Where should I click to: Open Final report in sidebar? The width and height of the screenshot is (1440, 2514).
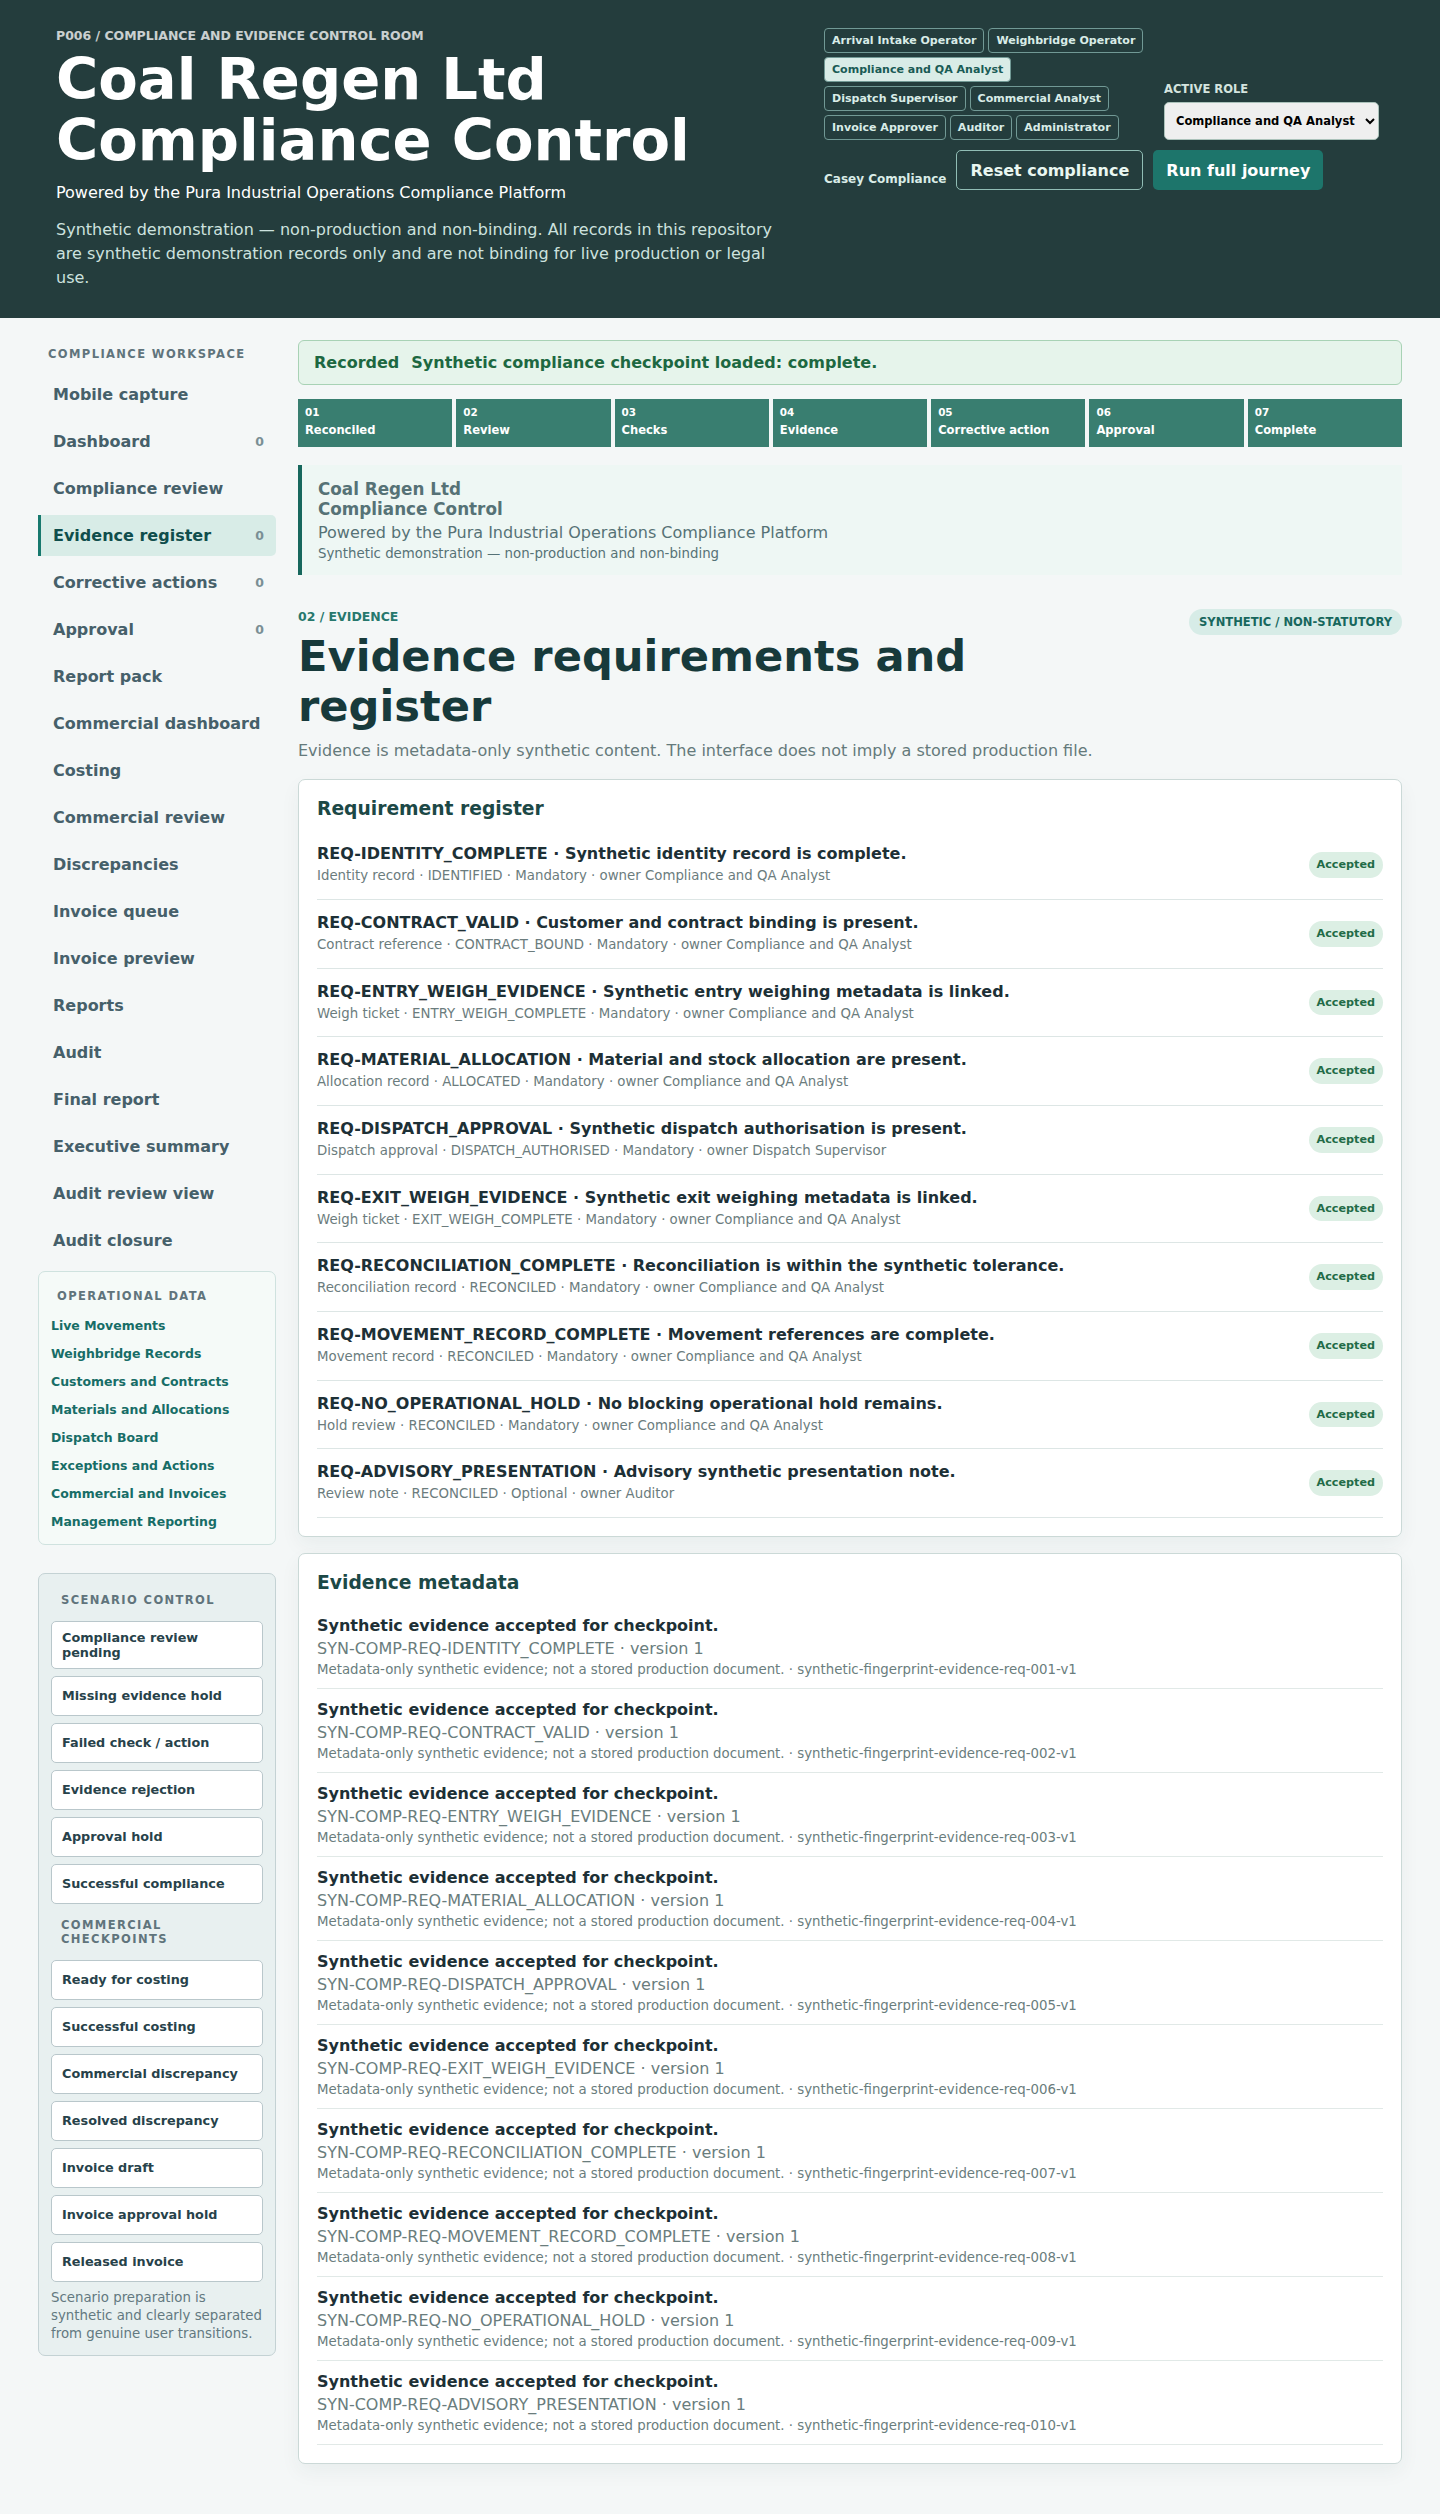pyautogui.click(x=157, y=1099)
